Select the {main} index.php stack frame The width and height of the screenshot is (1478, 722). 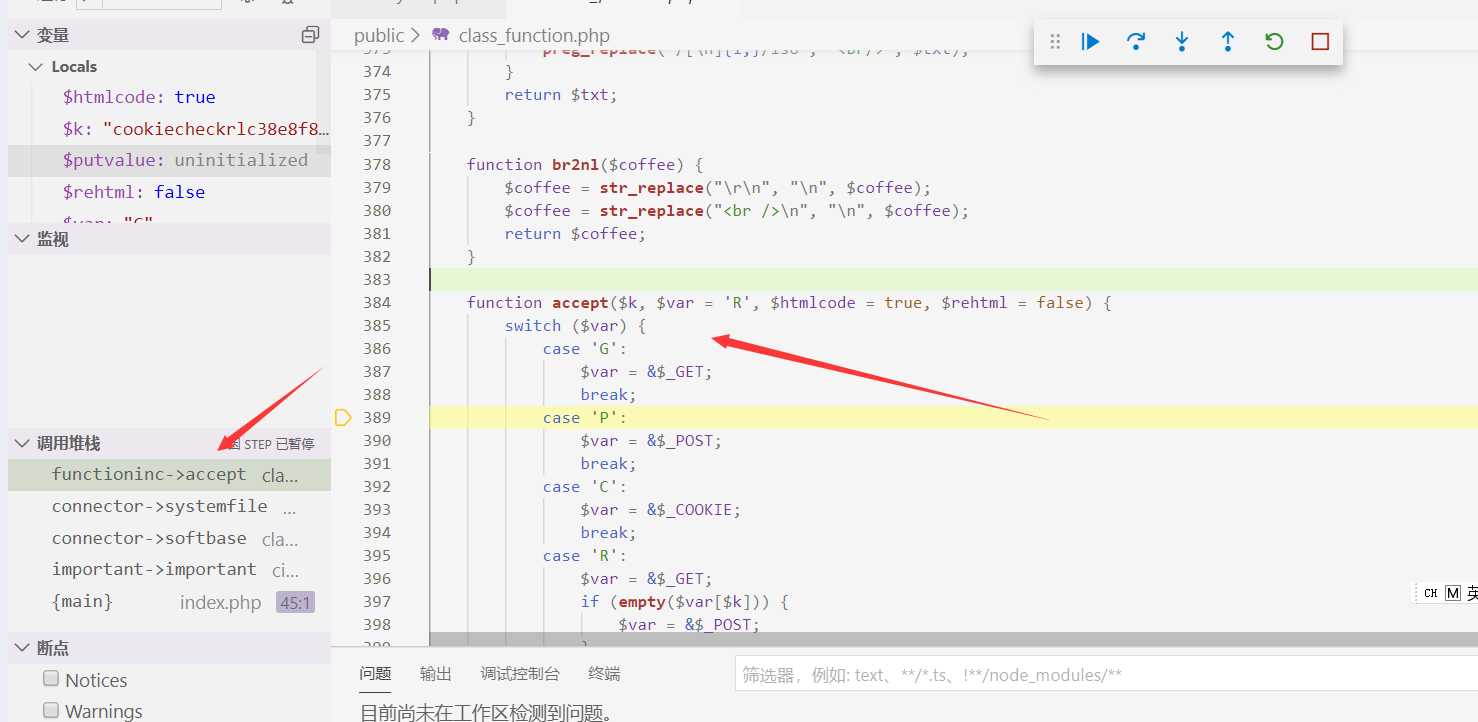click(169, 601)
